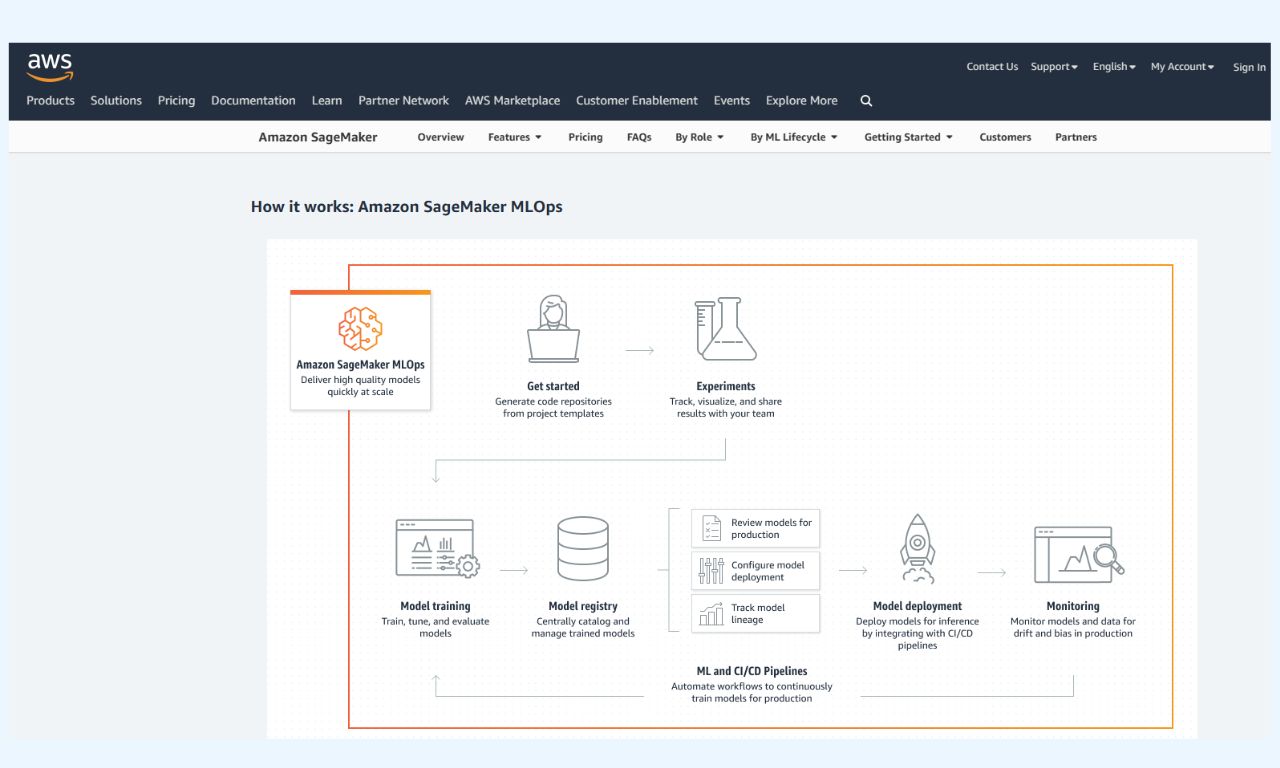
Task: Open the Partners tab
Action: (1076, 137)
